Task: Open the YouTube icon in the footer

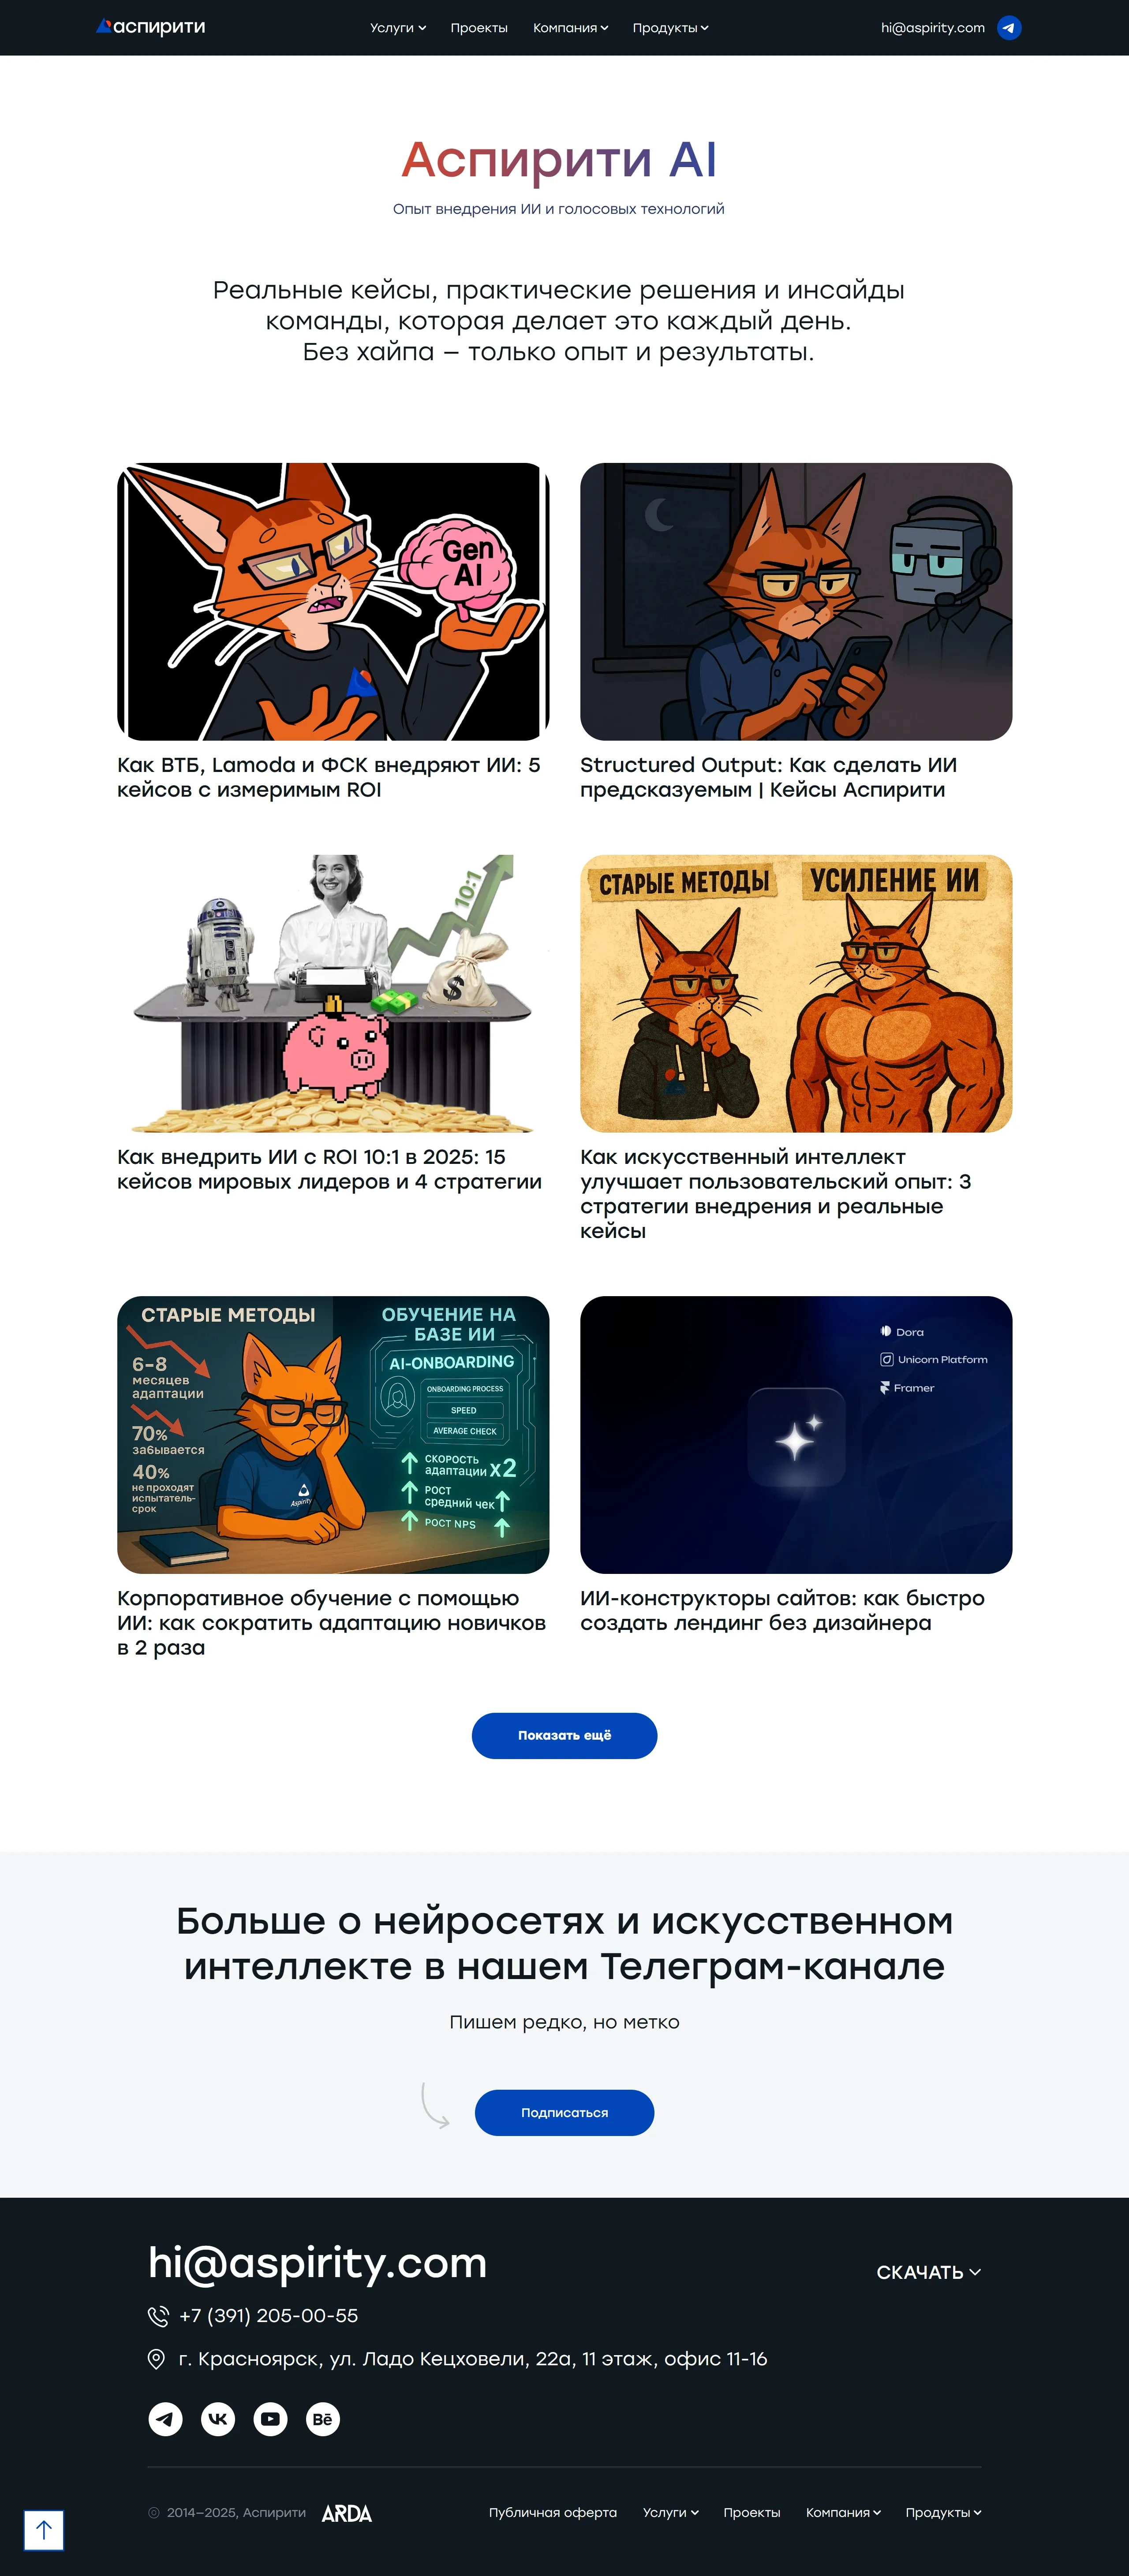Action: click(x=270, y=2419)
